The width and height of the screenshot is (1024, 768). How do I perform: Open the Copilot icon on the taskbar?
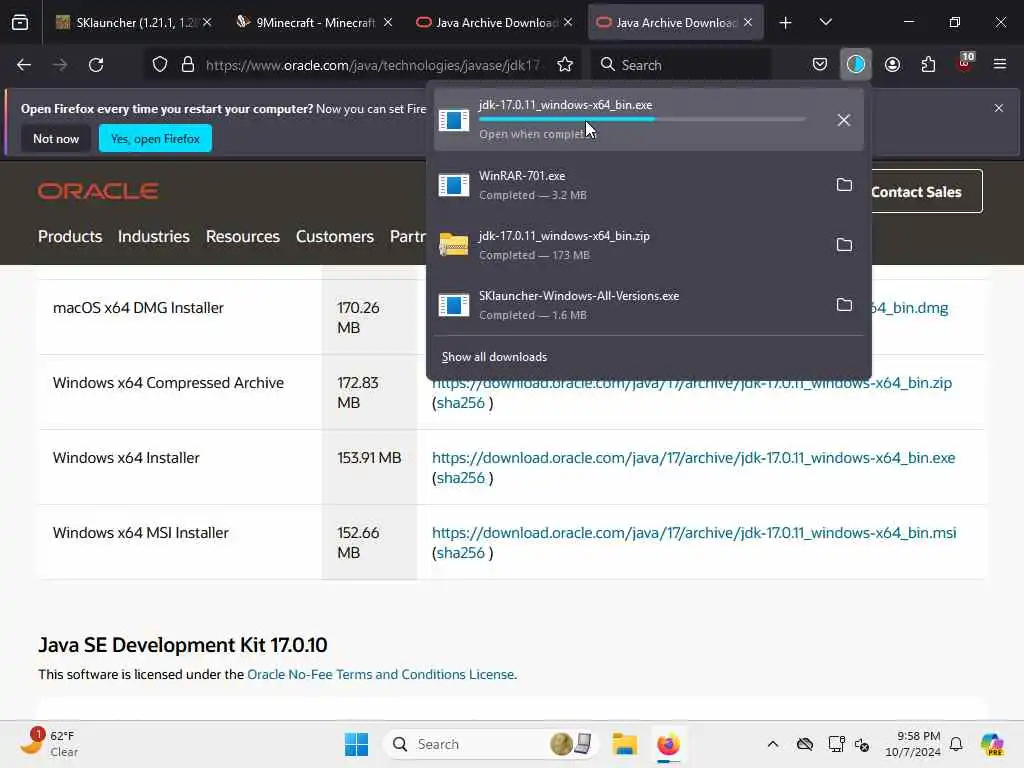(x=992, y=744)
